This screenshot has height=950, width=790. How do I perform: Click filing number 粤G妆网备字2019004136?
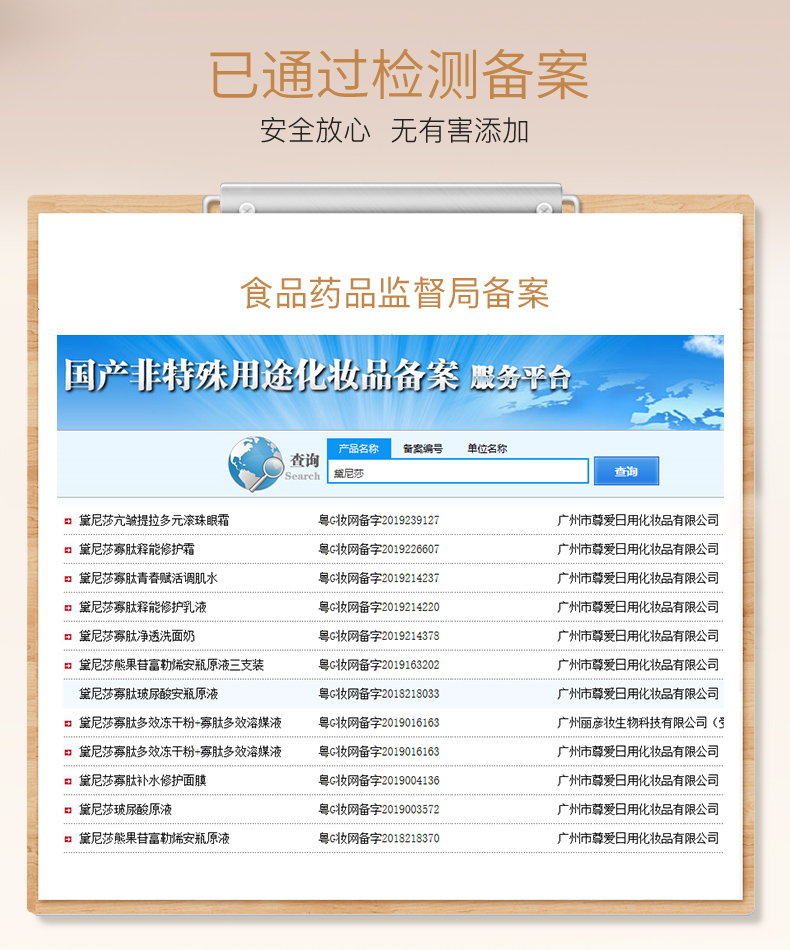tap(379, 781)
